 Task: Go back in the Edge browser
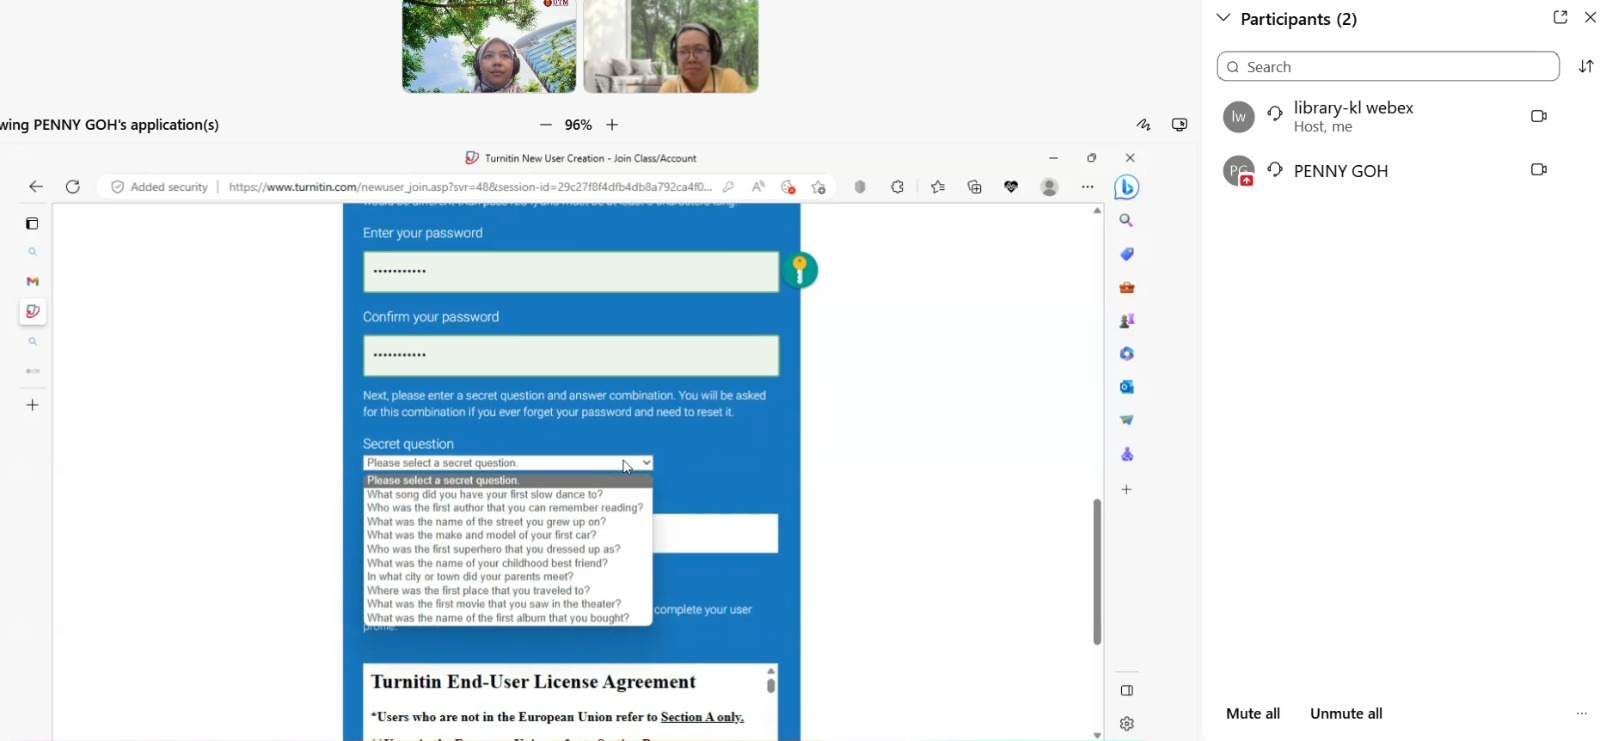pyautogui.click(x=36, y=187)
